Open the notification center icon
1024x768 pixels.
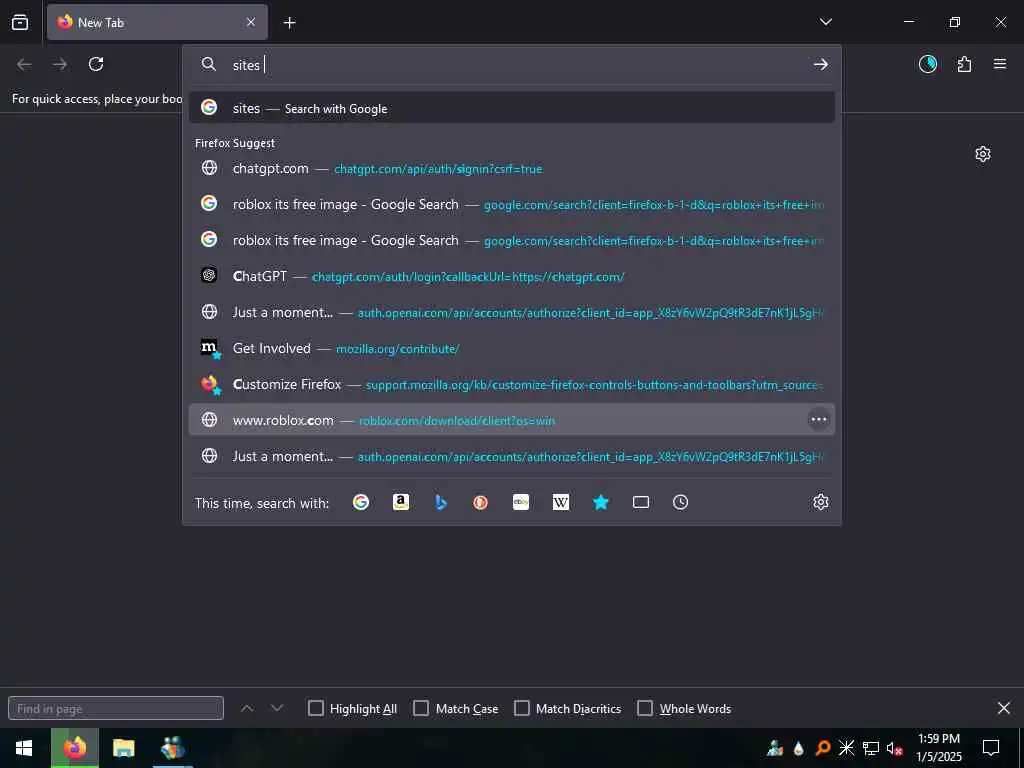(x=991, y=748)
